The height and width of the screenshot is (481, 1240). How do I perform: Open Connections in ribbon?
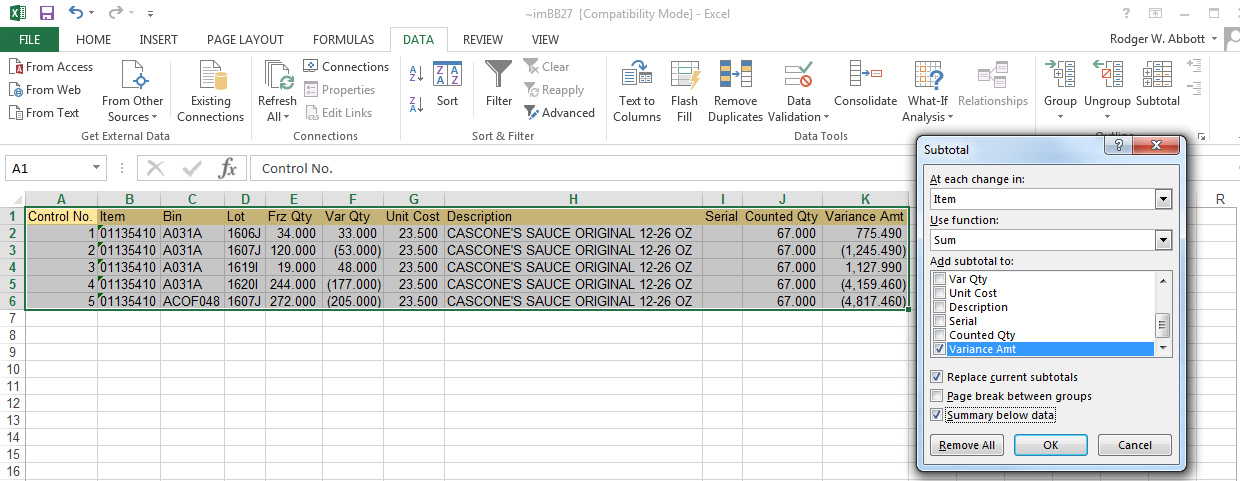tap(346, 67)
